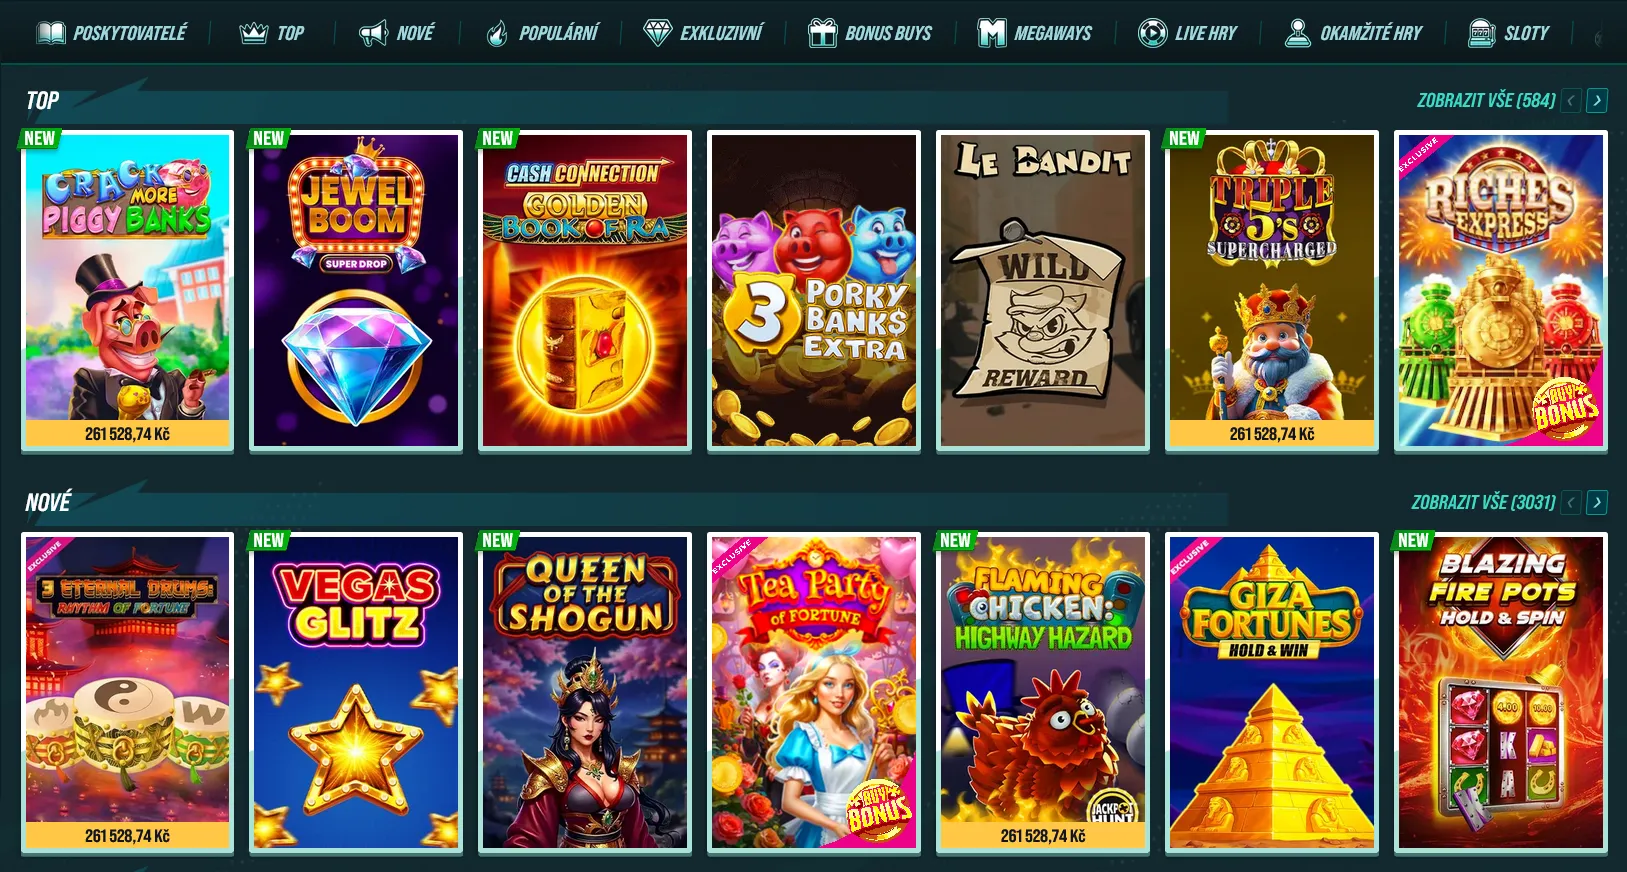Click Zobrazit vše (584) link
The image size is (1627, 872).
tap(1486, 100)
